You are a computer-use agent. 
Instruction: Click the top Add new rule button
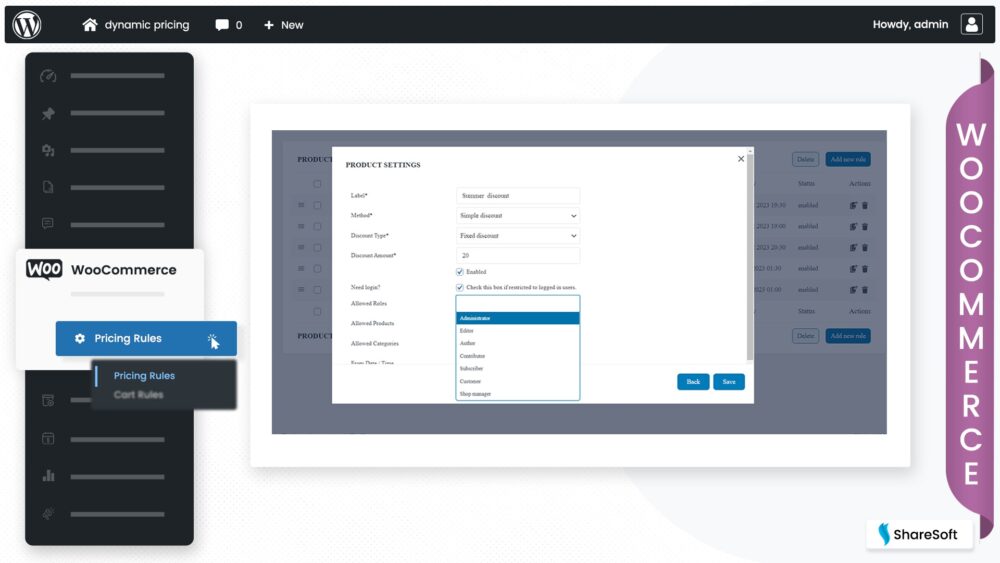pos(848,159)
